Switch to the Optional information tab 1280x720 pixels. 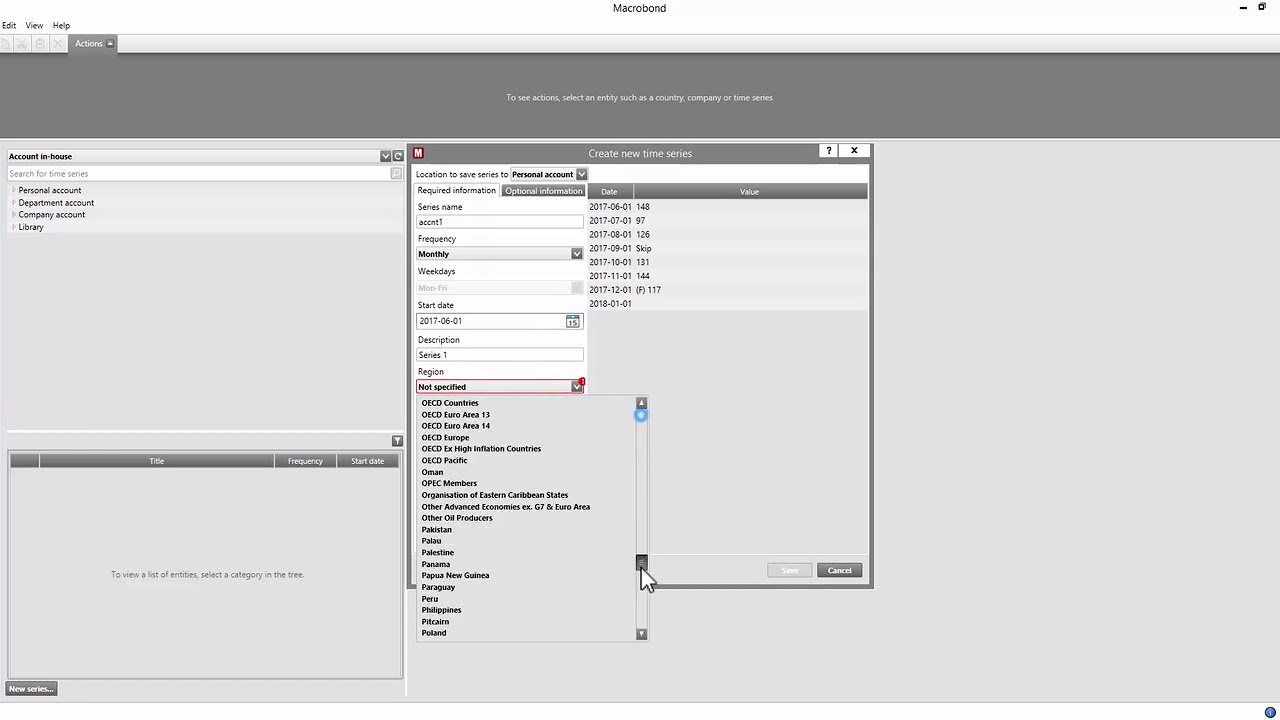point(543,191)
